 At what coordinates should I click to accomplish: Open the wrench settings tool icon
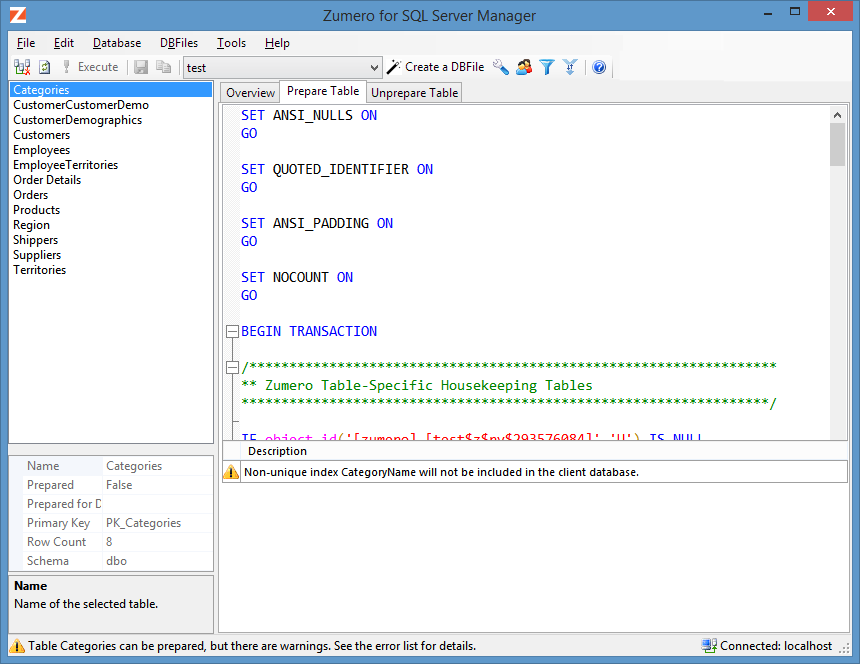(501, 67)
